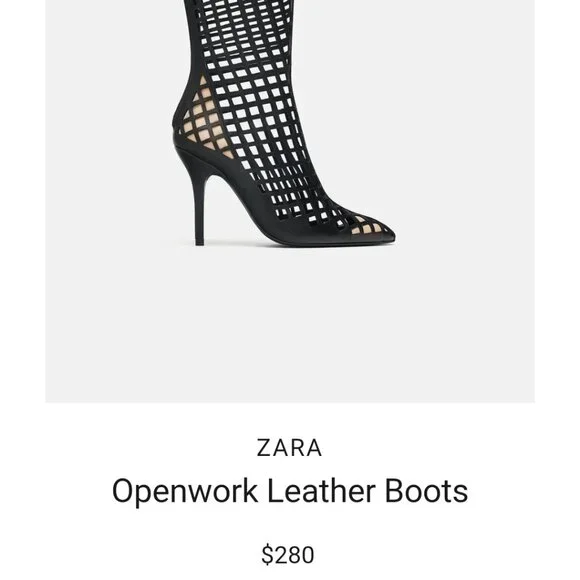Click the beige lining near the ankle
580x580 pixels.
[x=202, y=115]
